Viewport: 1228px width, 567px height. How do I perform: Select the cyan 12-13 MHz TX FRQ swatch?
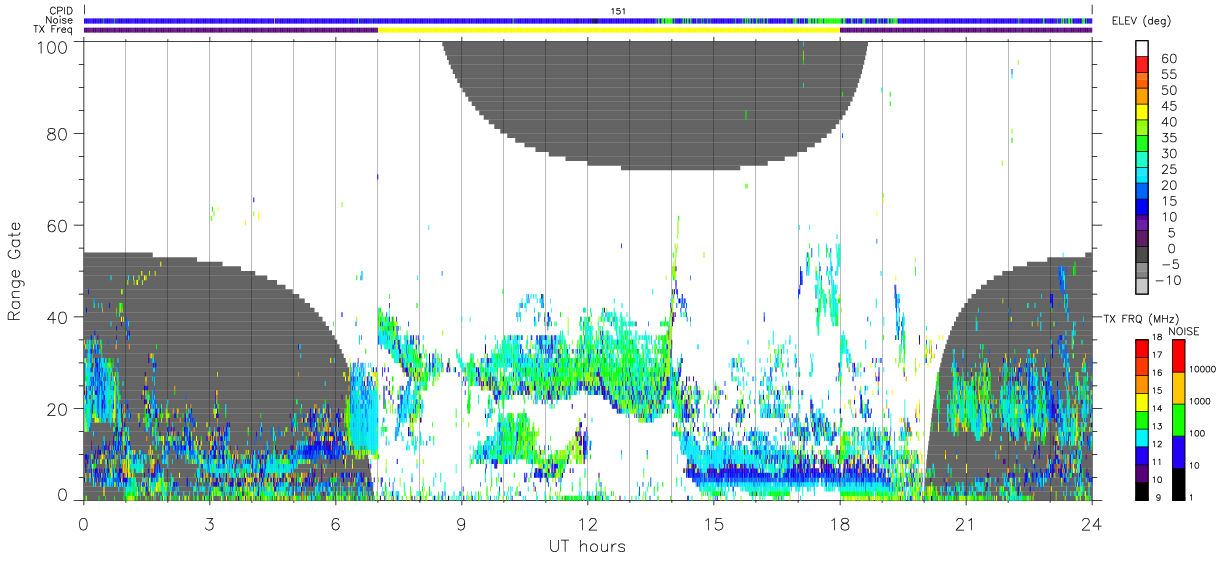pyautogui.click(x=1143, y=437)
